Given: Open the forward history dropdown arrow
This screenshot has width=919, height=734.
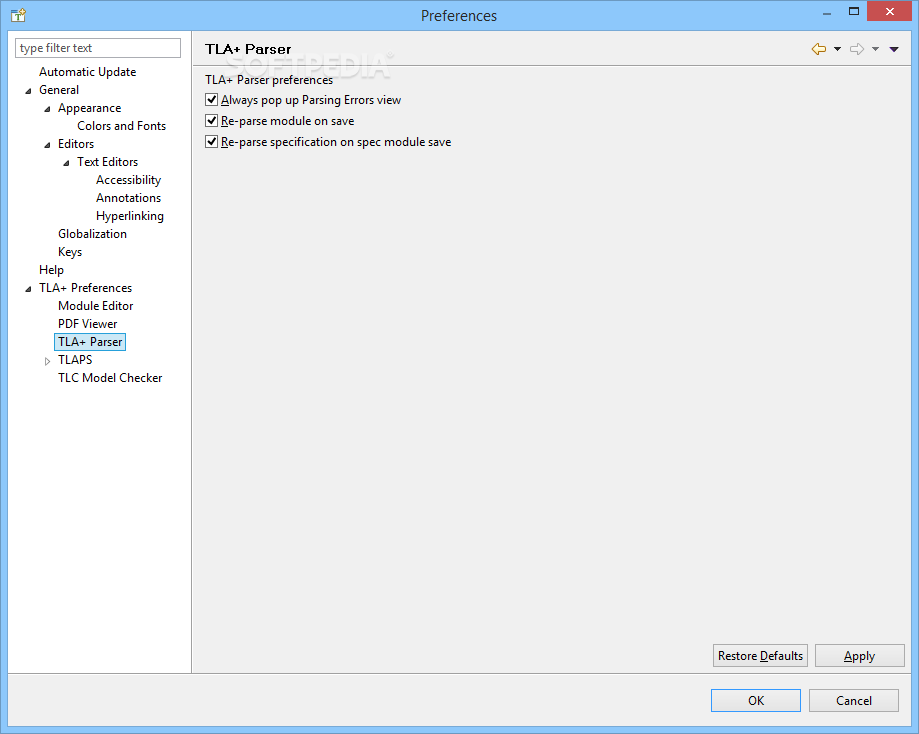Looking at the screenshot, I should pos(875,49).
